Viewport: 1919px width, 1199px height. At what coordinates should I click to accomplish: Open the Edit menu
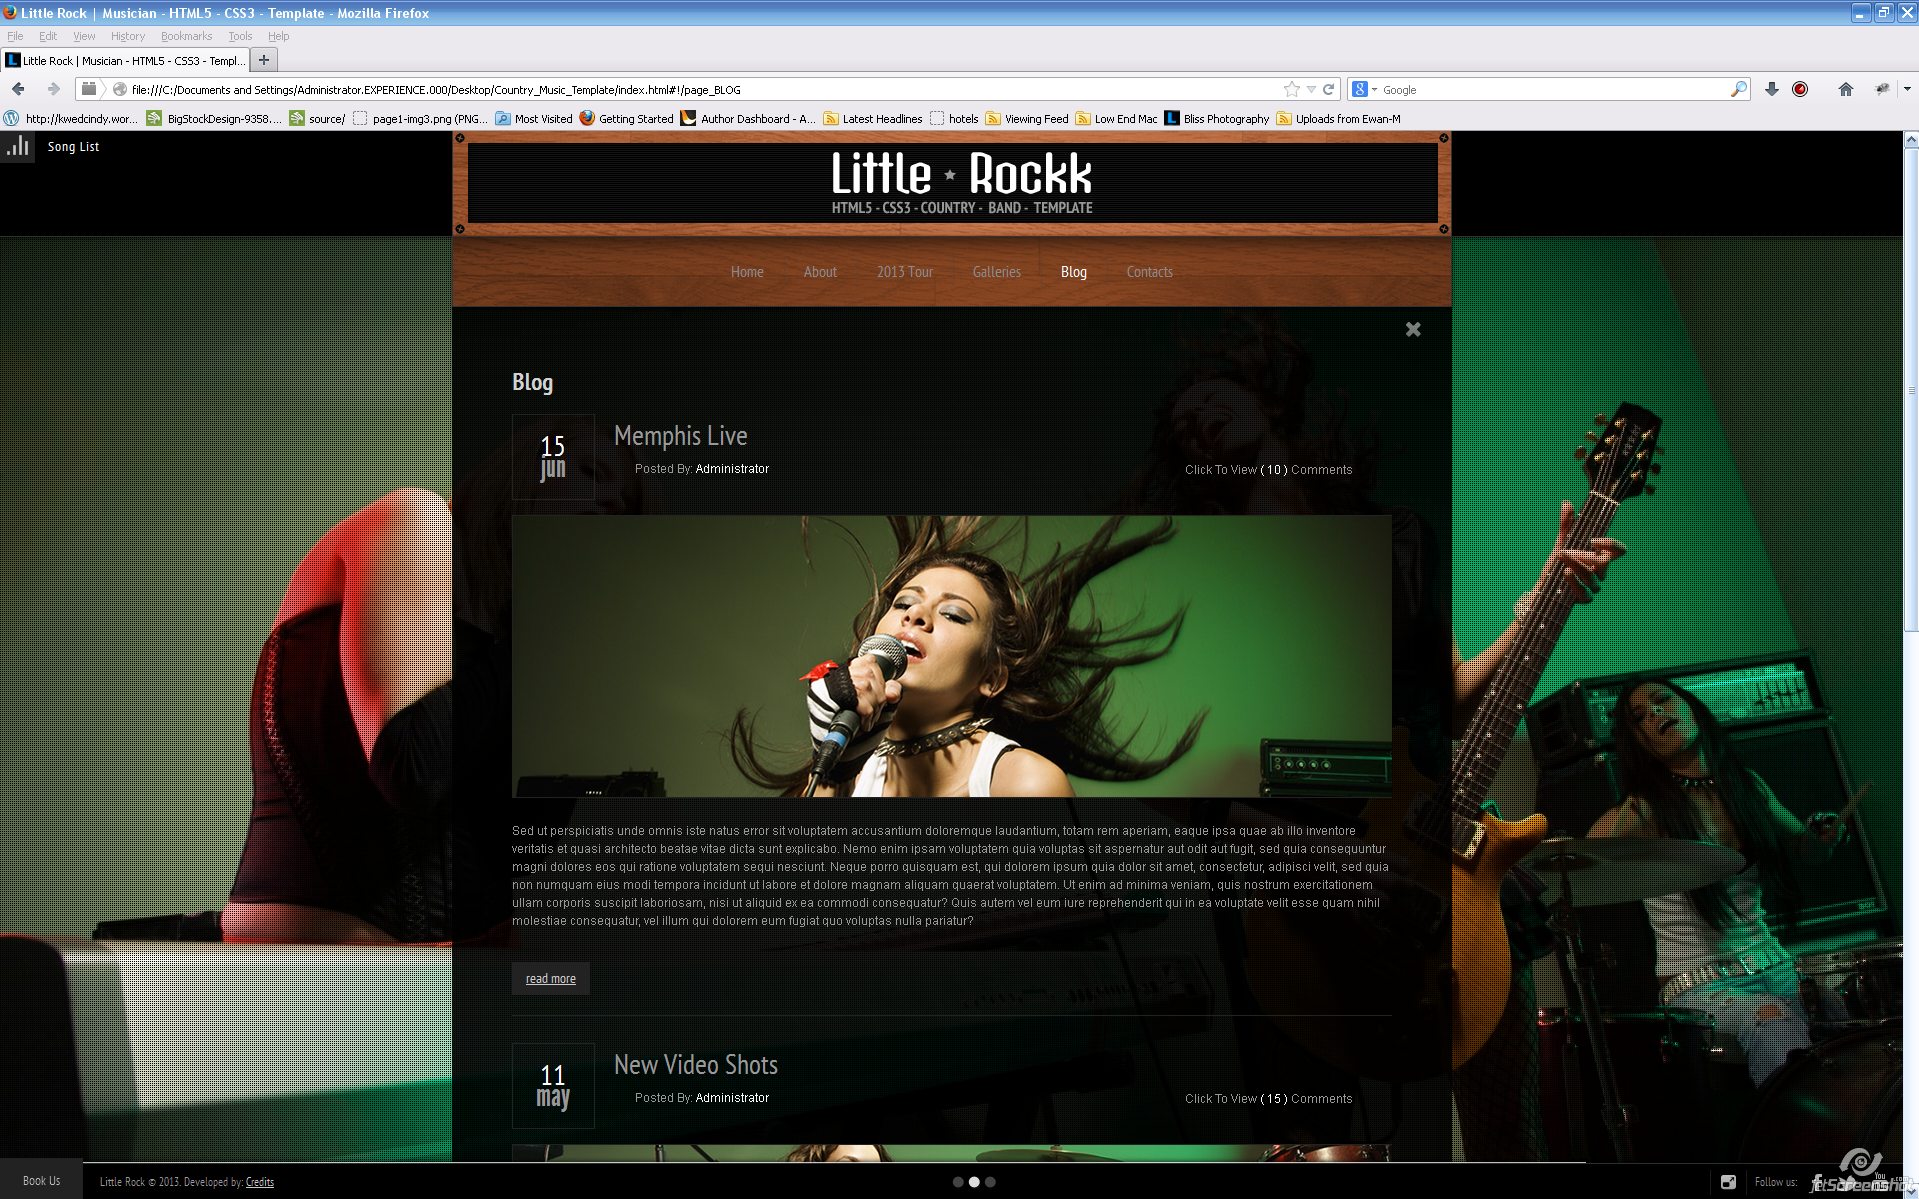click(x=48, y=36)
